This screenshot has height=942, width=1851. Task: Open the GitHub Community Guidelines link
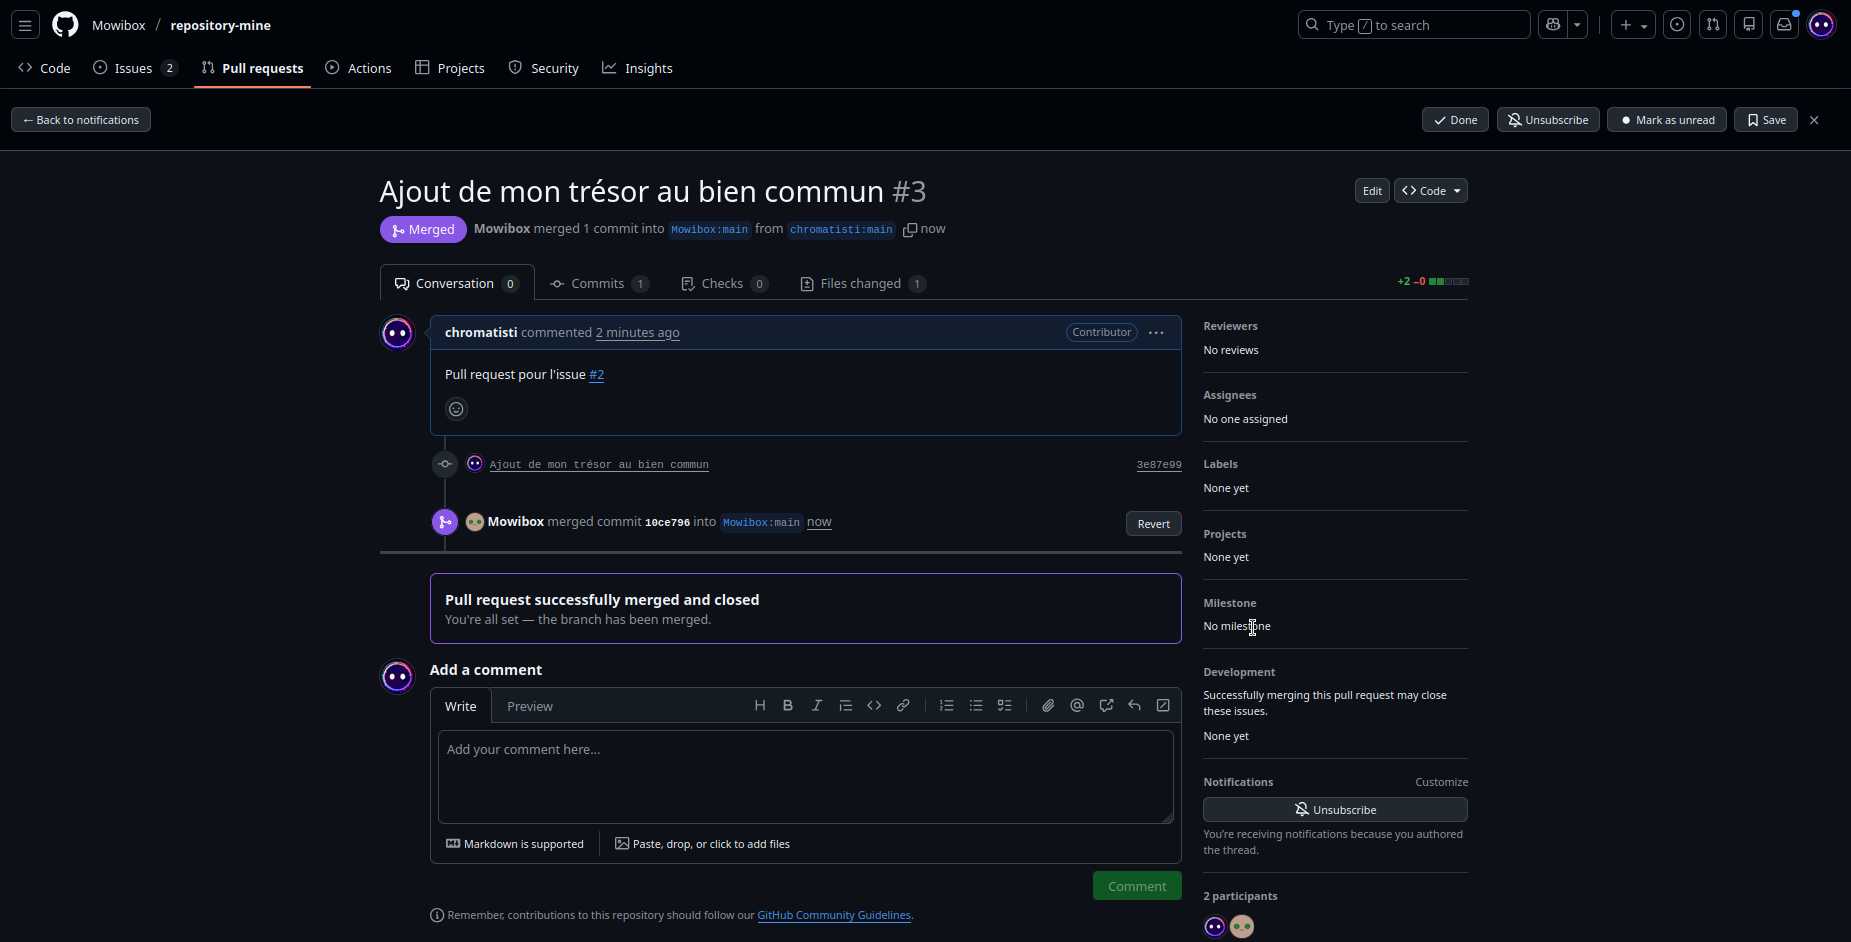coord(834,915)
